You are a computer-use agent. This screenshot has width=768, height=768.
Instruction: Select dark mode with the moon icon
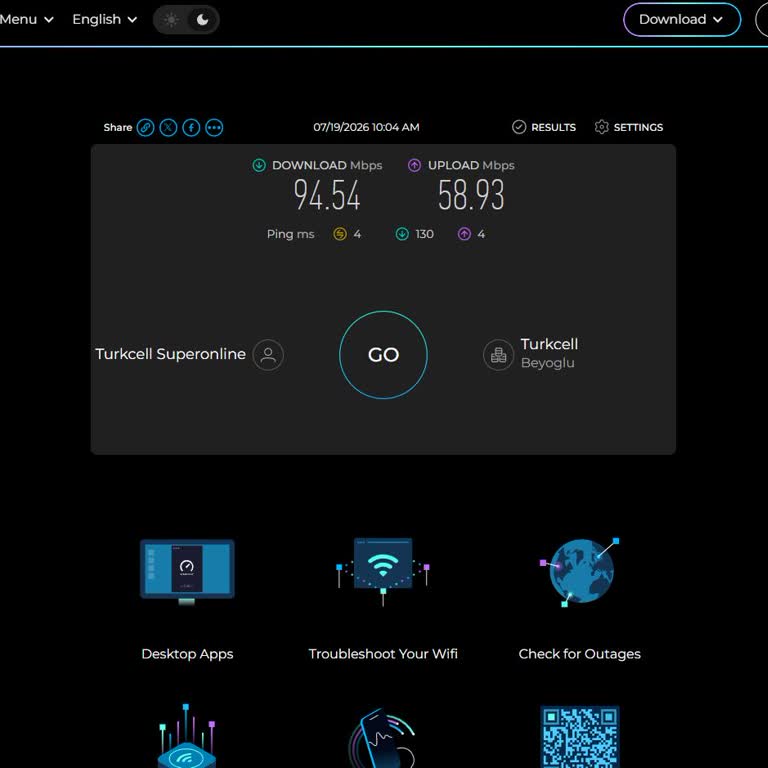(202, 20)
